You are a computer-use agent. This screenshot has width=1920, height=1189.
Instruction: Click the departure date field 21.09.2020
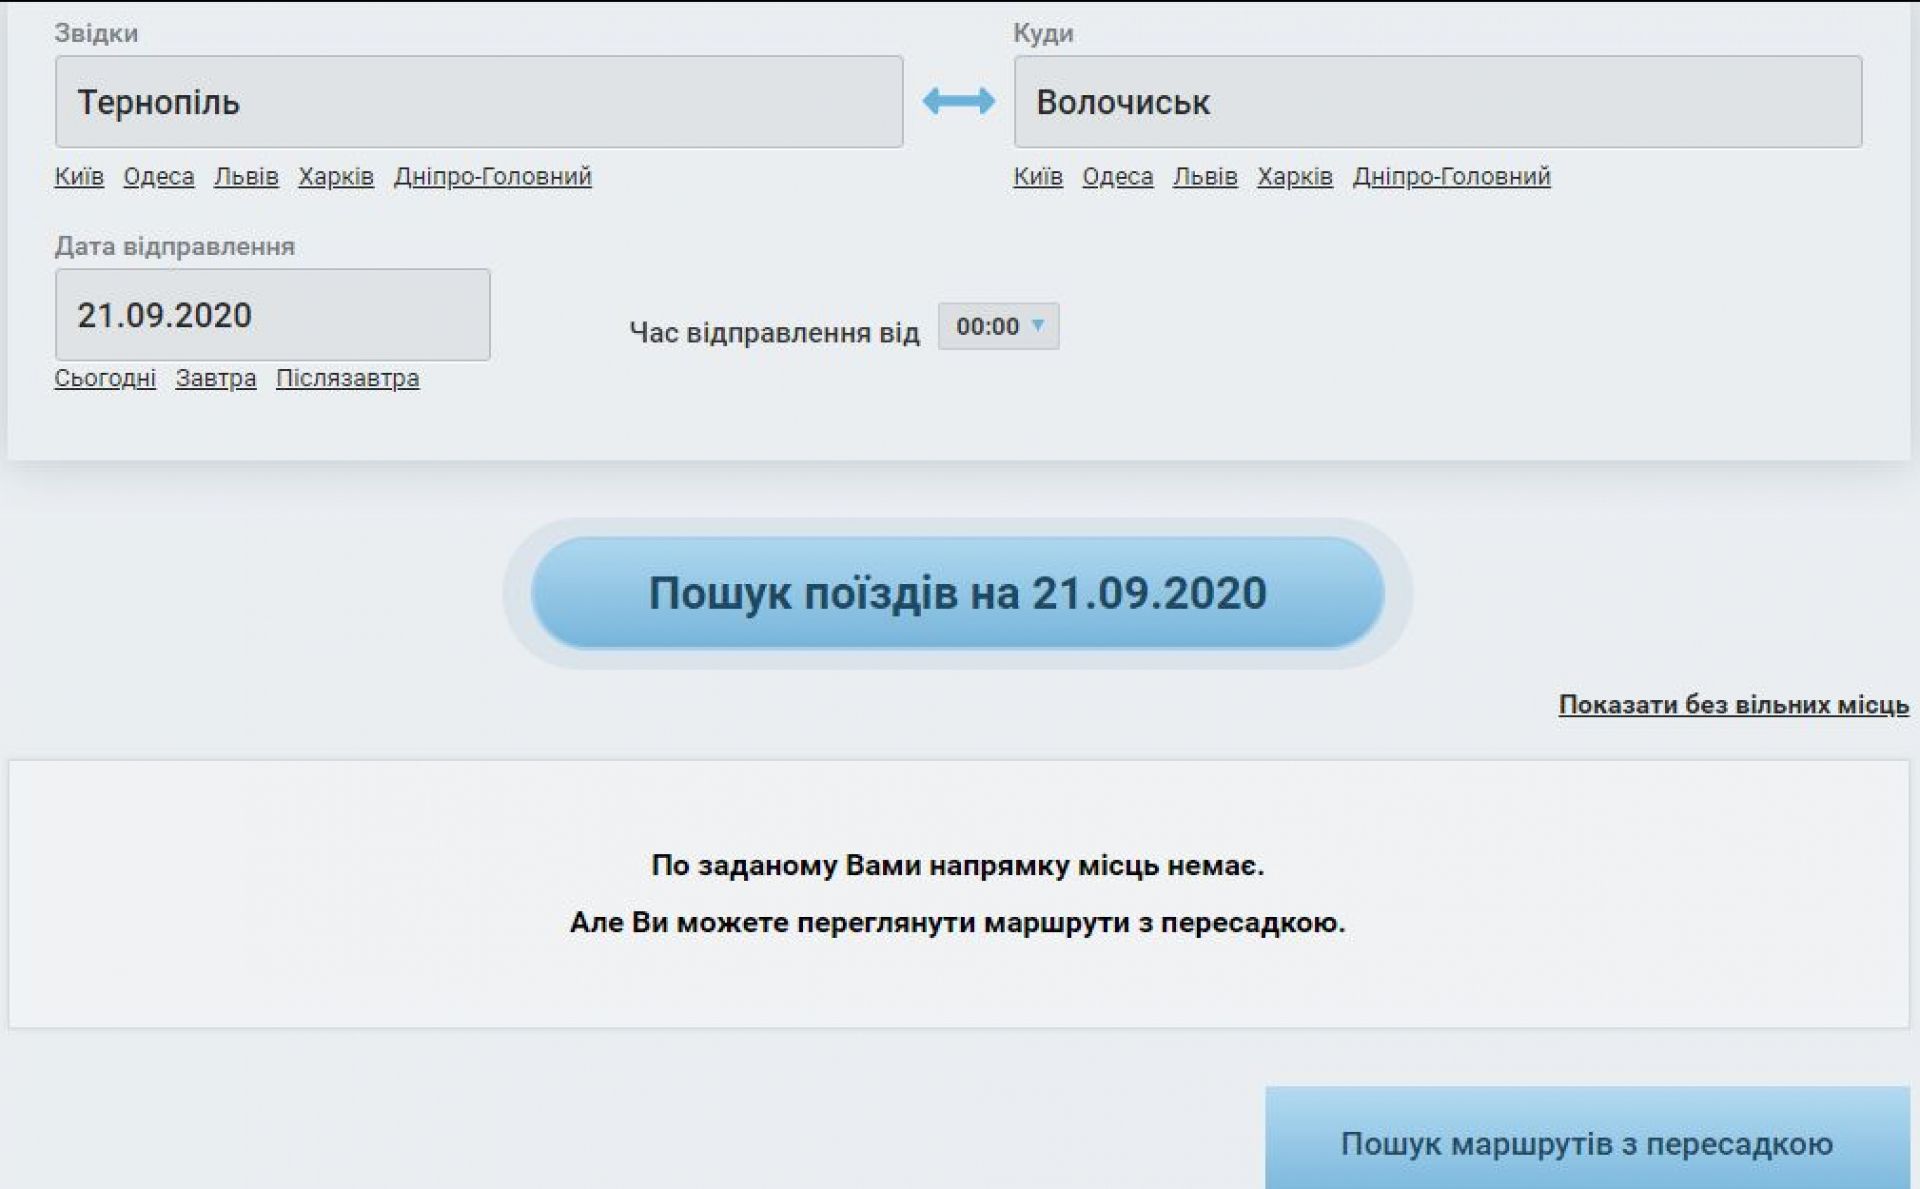272,315
